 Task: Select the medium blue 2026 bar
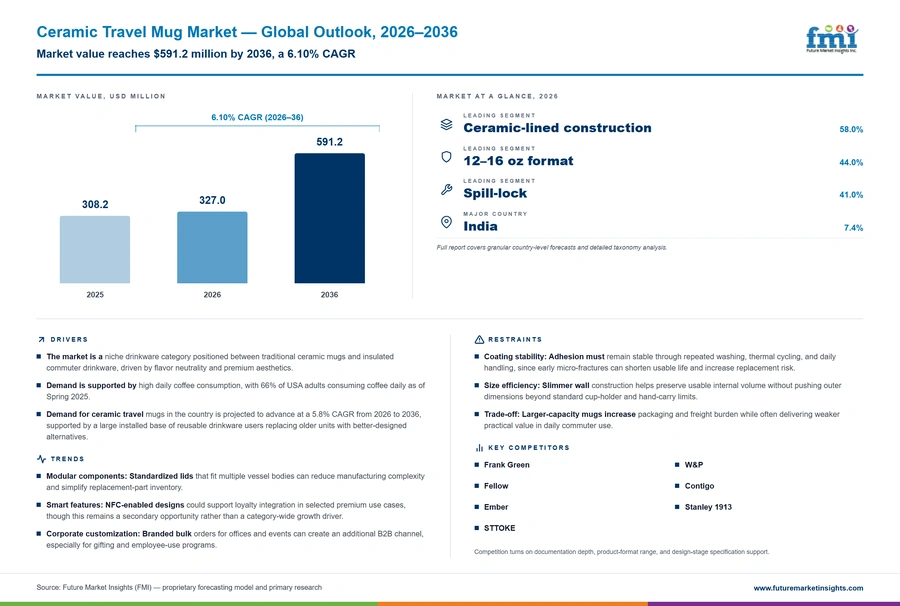click(x=212, y=247)
